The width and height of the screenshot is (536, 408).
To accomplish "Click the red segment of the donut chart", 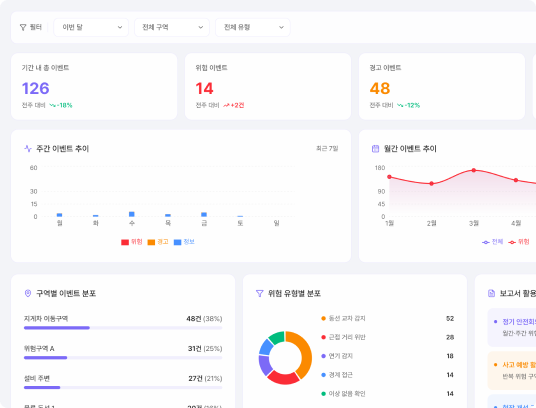I will 283,378.
